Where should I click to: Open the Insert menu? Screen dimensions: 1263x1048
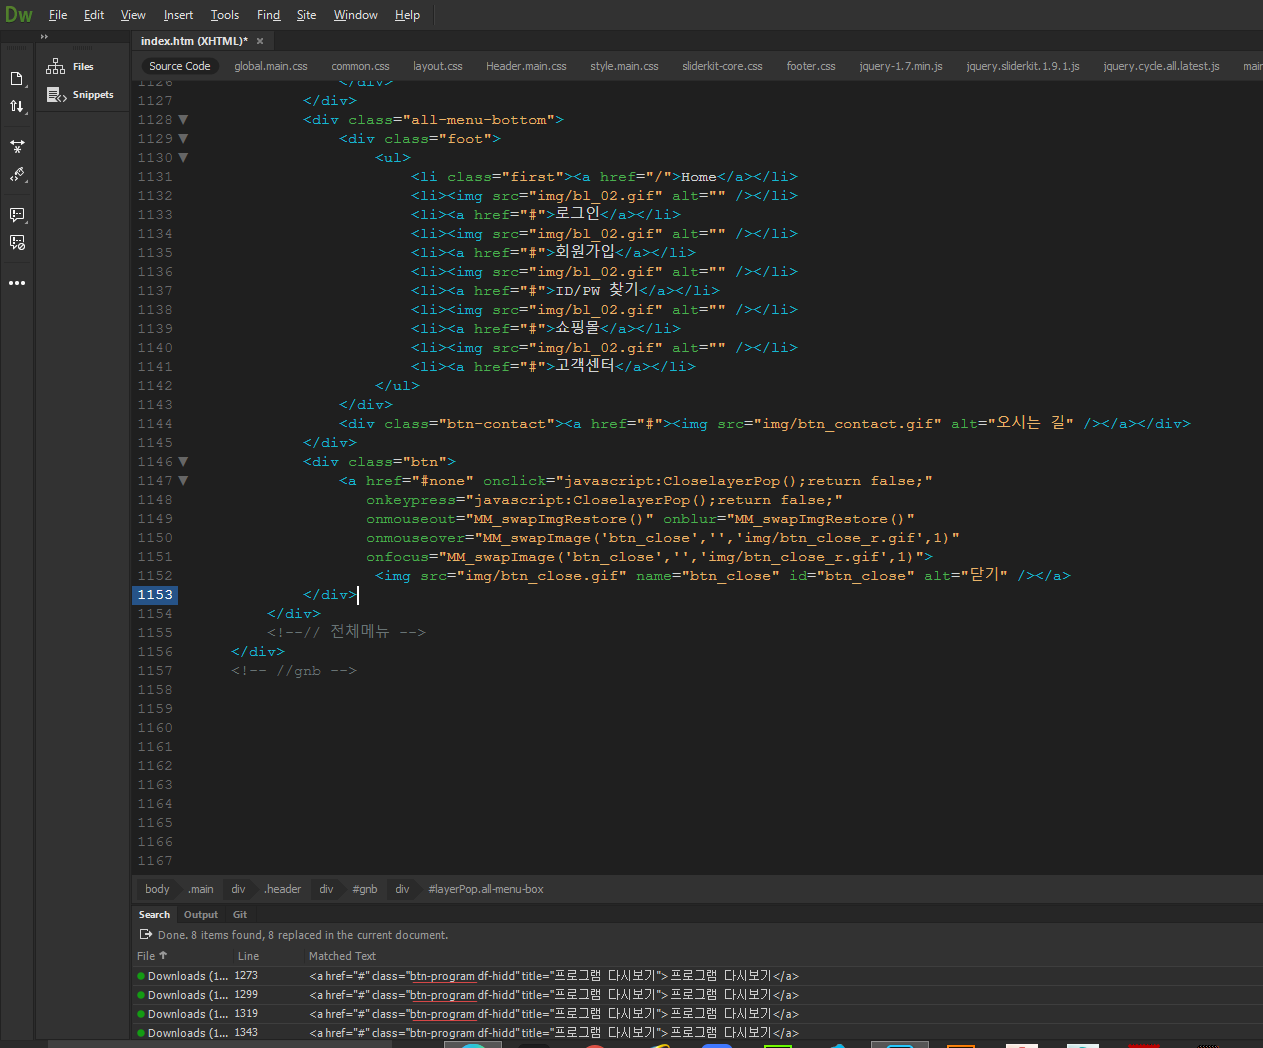click(178, 15)
